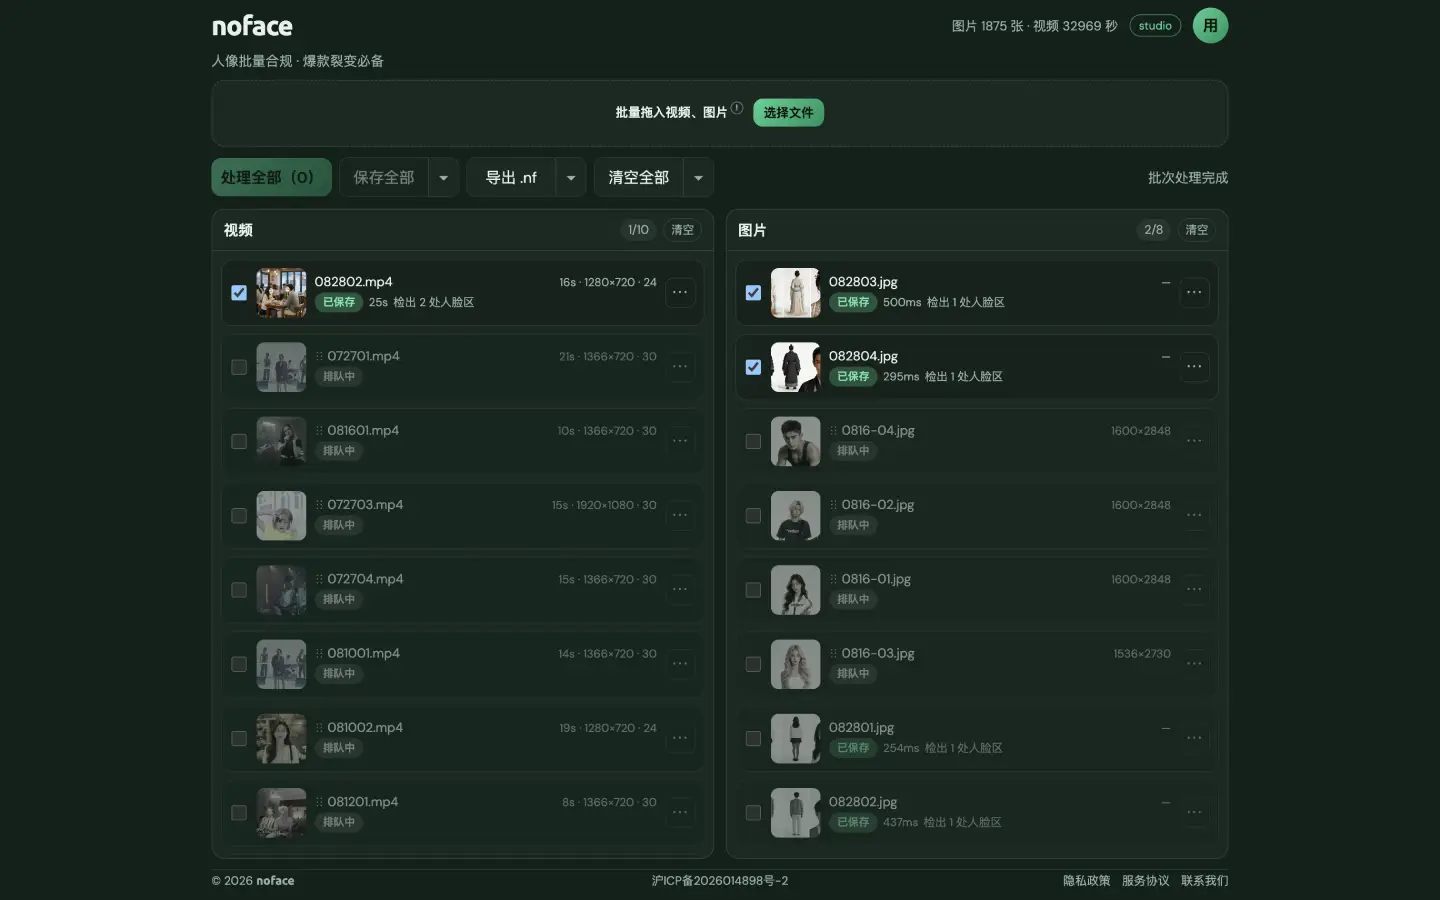
Task: Uncheck the 082804.jpg checkbox
Action: click(753, 367)
